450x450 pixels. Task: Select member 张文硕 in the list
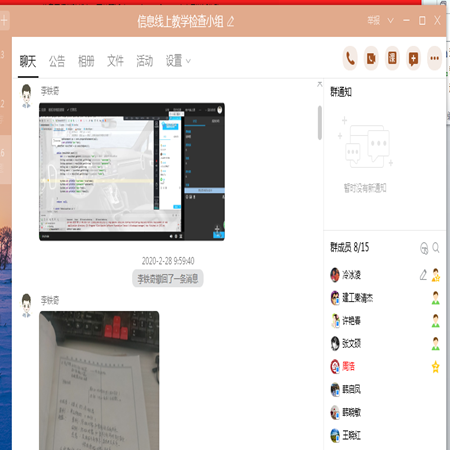(x=385, y=344)
